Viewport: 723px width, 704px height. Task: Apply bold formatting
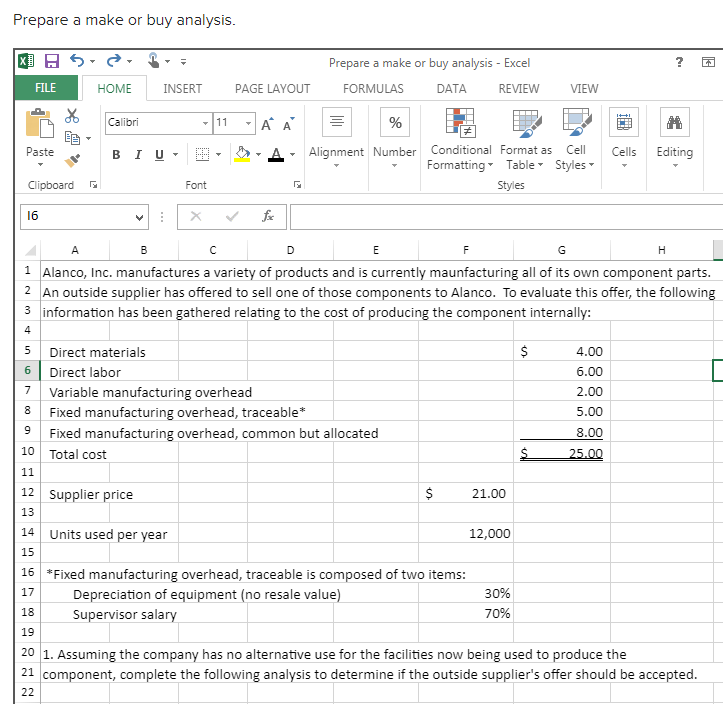pos(116,155)
